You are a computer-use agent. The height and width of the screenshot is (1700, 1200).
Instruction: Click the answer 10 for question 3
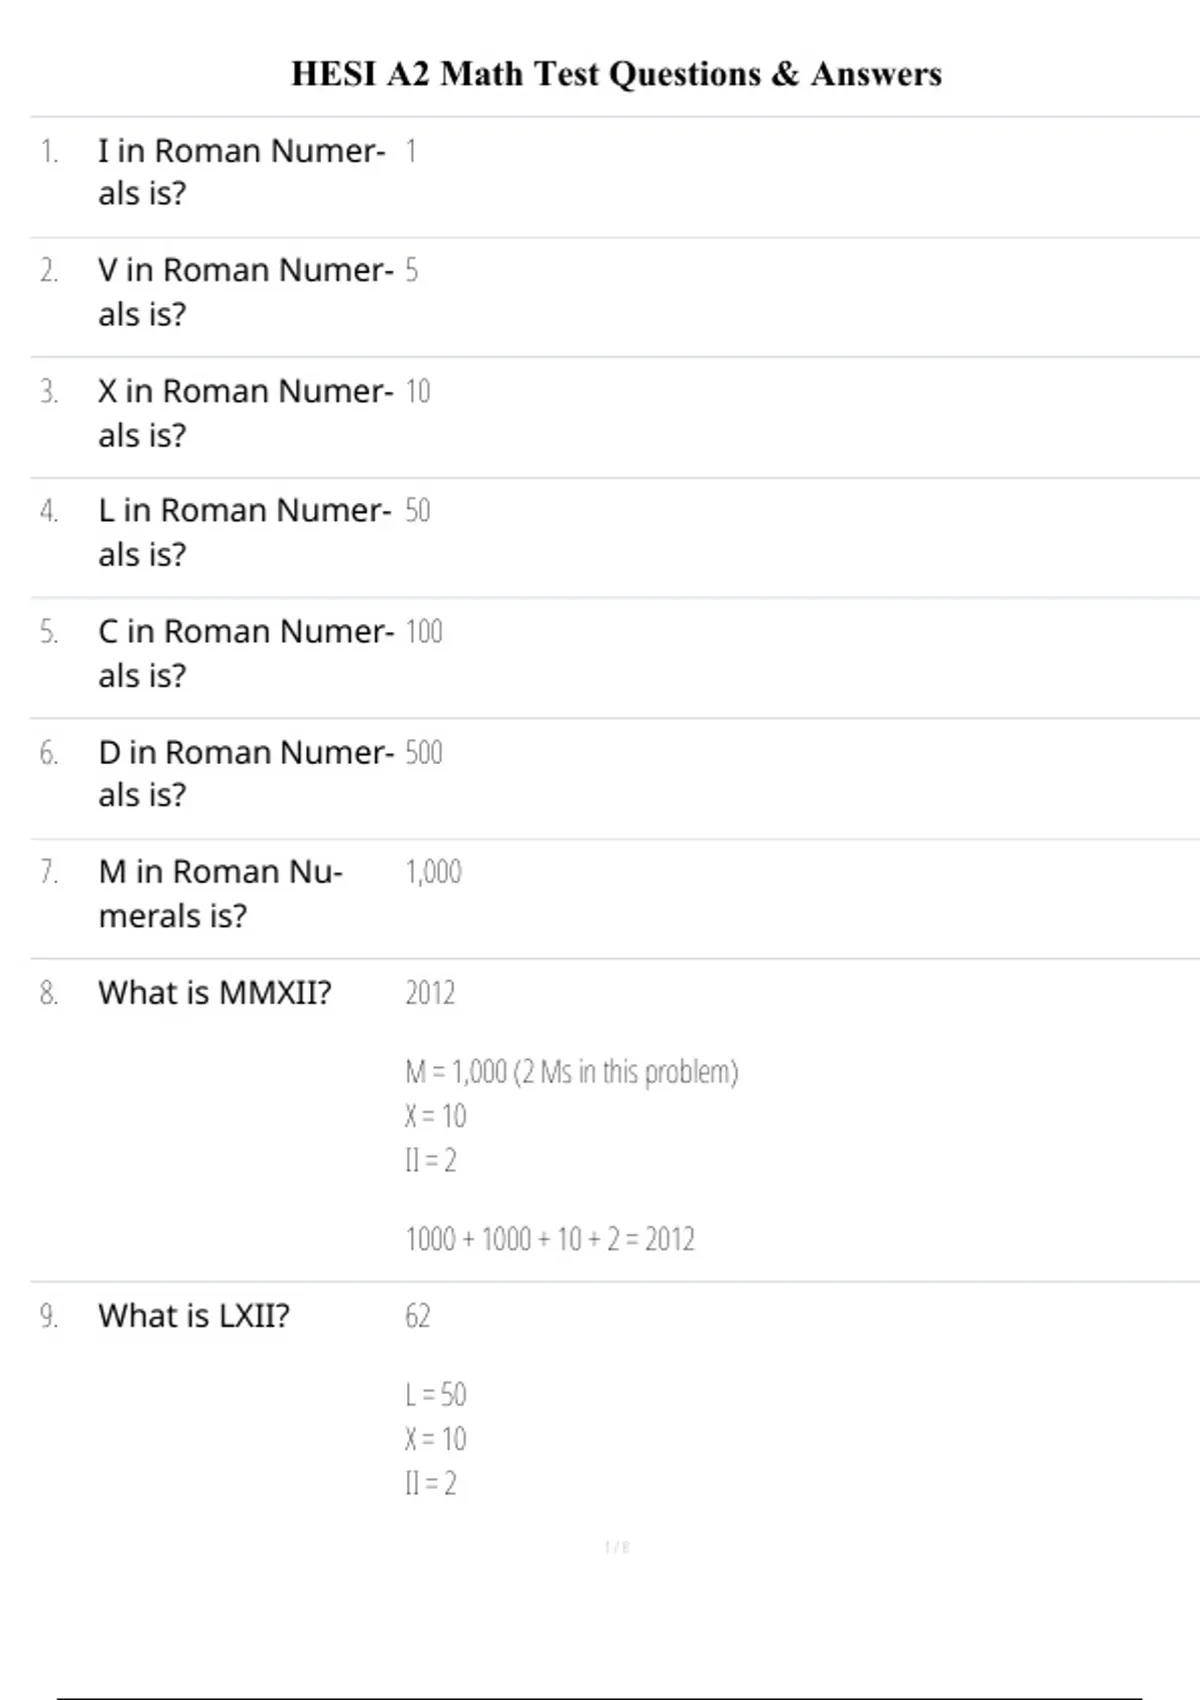[417, 391]
